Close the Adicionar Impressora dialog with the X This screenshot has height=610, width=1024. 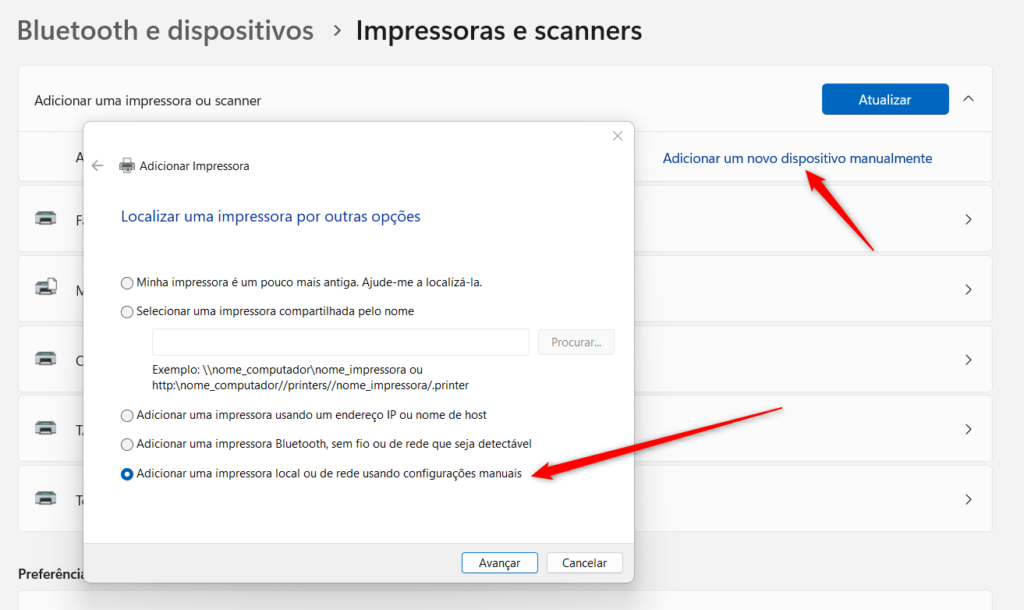pos(617,136)
